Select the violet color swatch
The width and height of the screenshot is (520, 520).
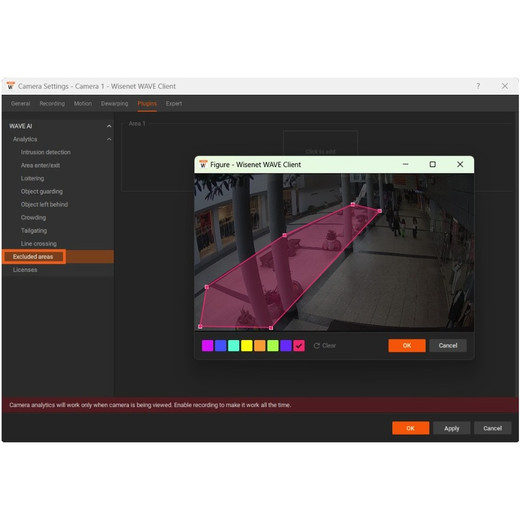click(x=286, y=345)
